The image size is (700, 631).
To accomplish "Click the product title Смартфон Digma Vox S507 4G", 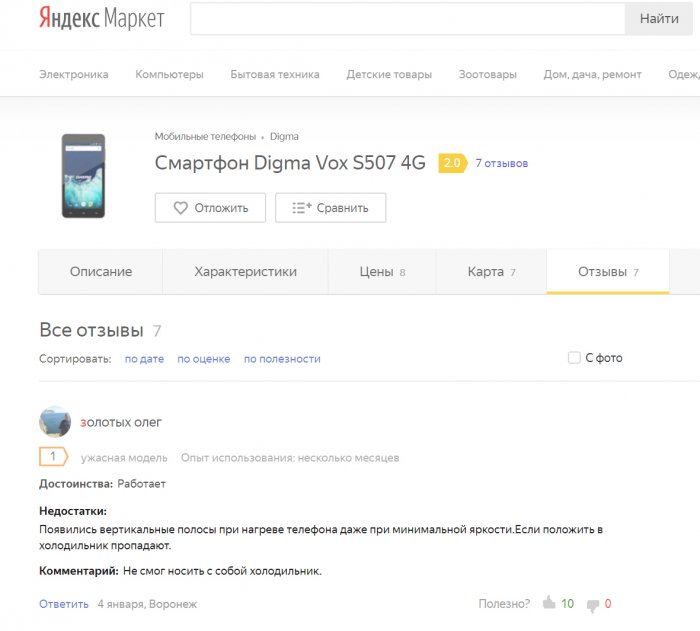I will coord(290,163).
